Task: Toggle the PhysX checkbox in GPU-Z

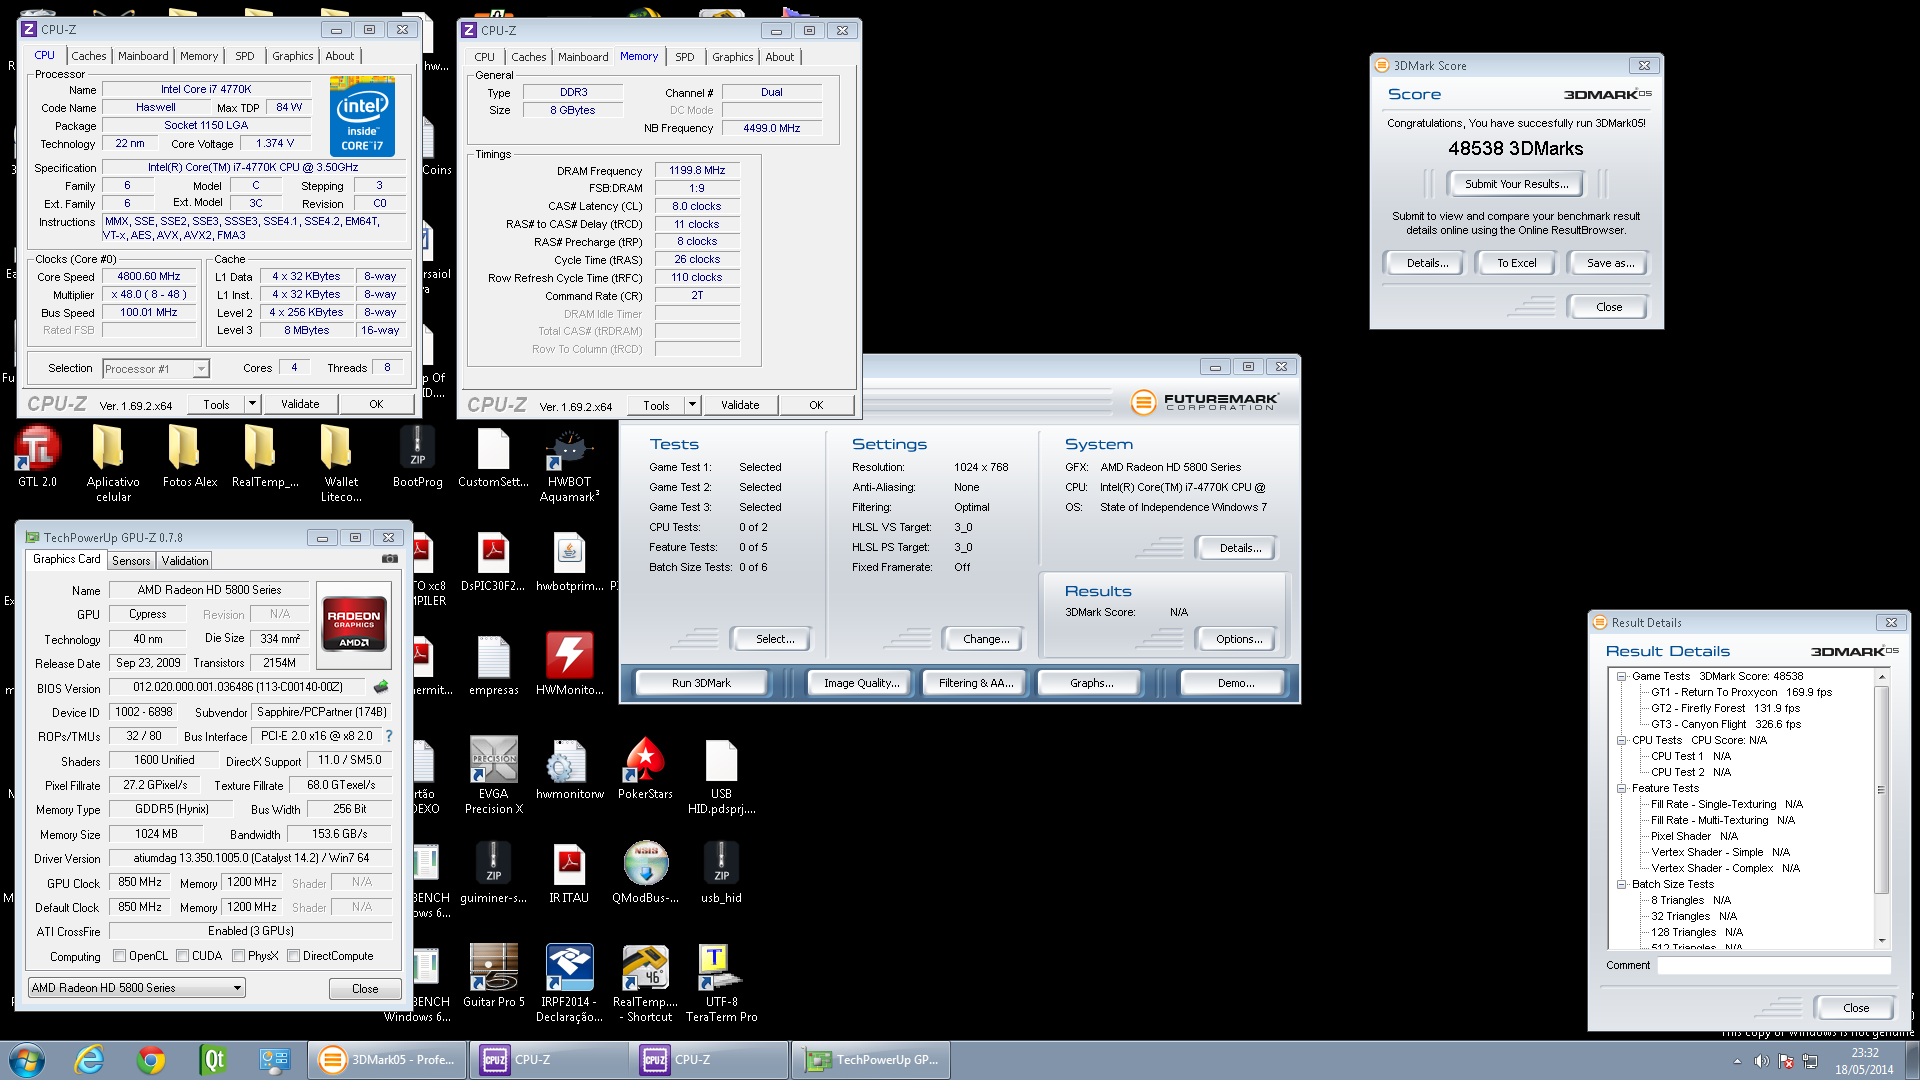Action: (x=238, y=957)
